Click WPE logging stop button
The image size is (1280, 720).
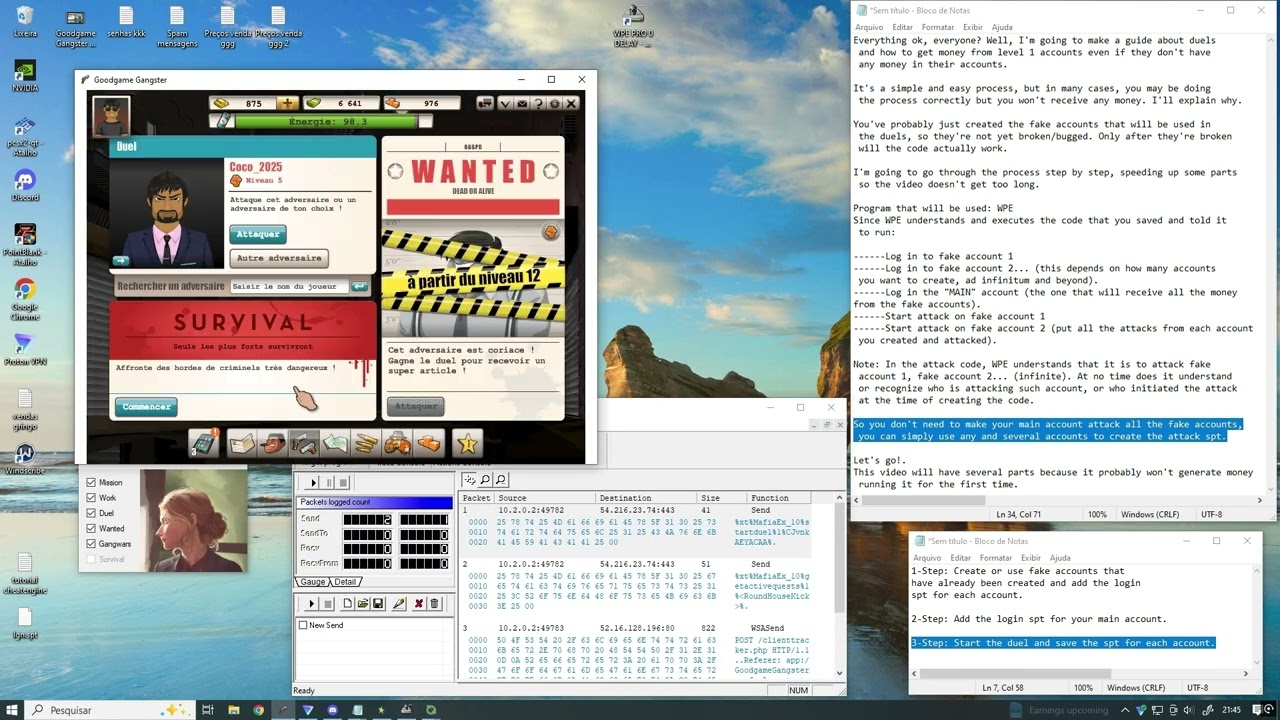coord(343,482)
